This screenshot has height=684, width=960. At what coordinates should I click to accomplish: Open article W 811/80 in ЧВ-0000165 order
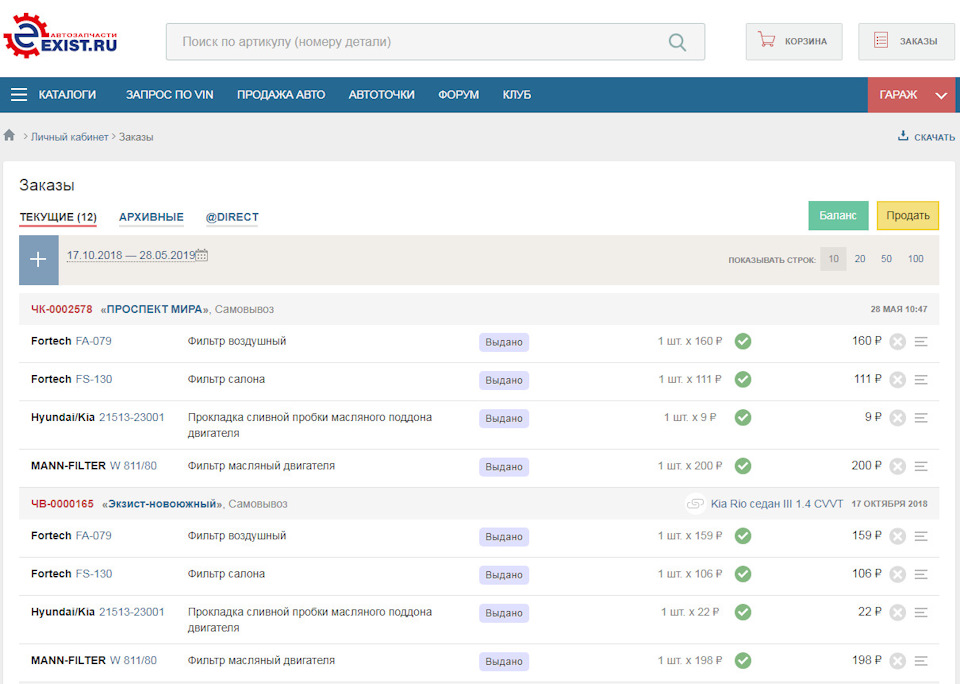tap(133, 660)
